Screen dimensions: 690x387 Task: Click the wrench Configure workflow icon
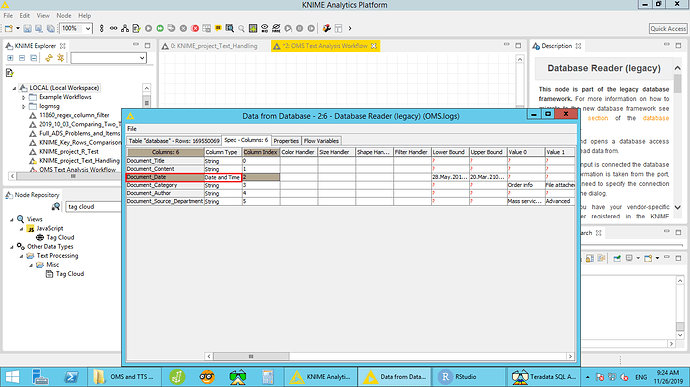327,28
